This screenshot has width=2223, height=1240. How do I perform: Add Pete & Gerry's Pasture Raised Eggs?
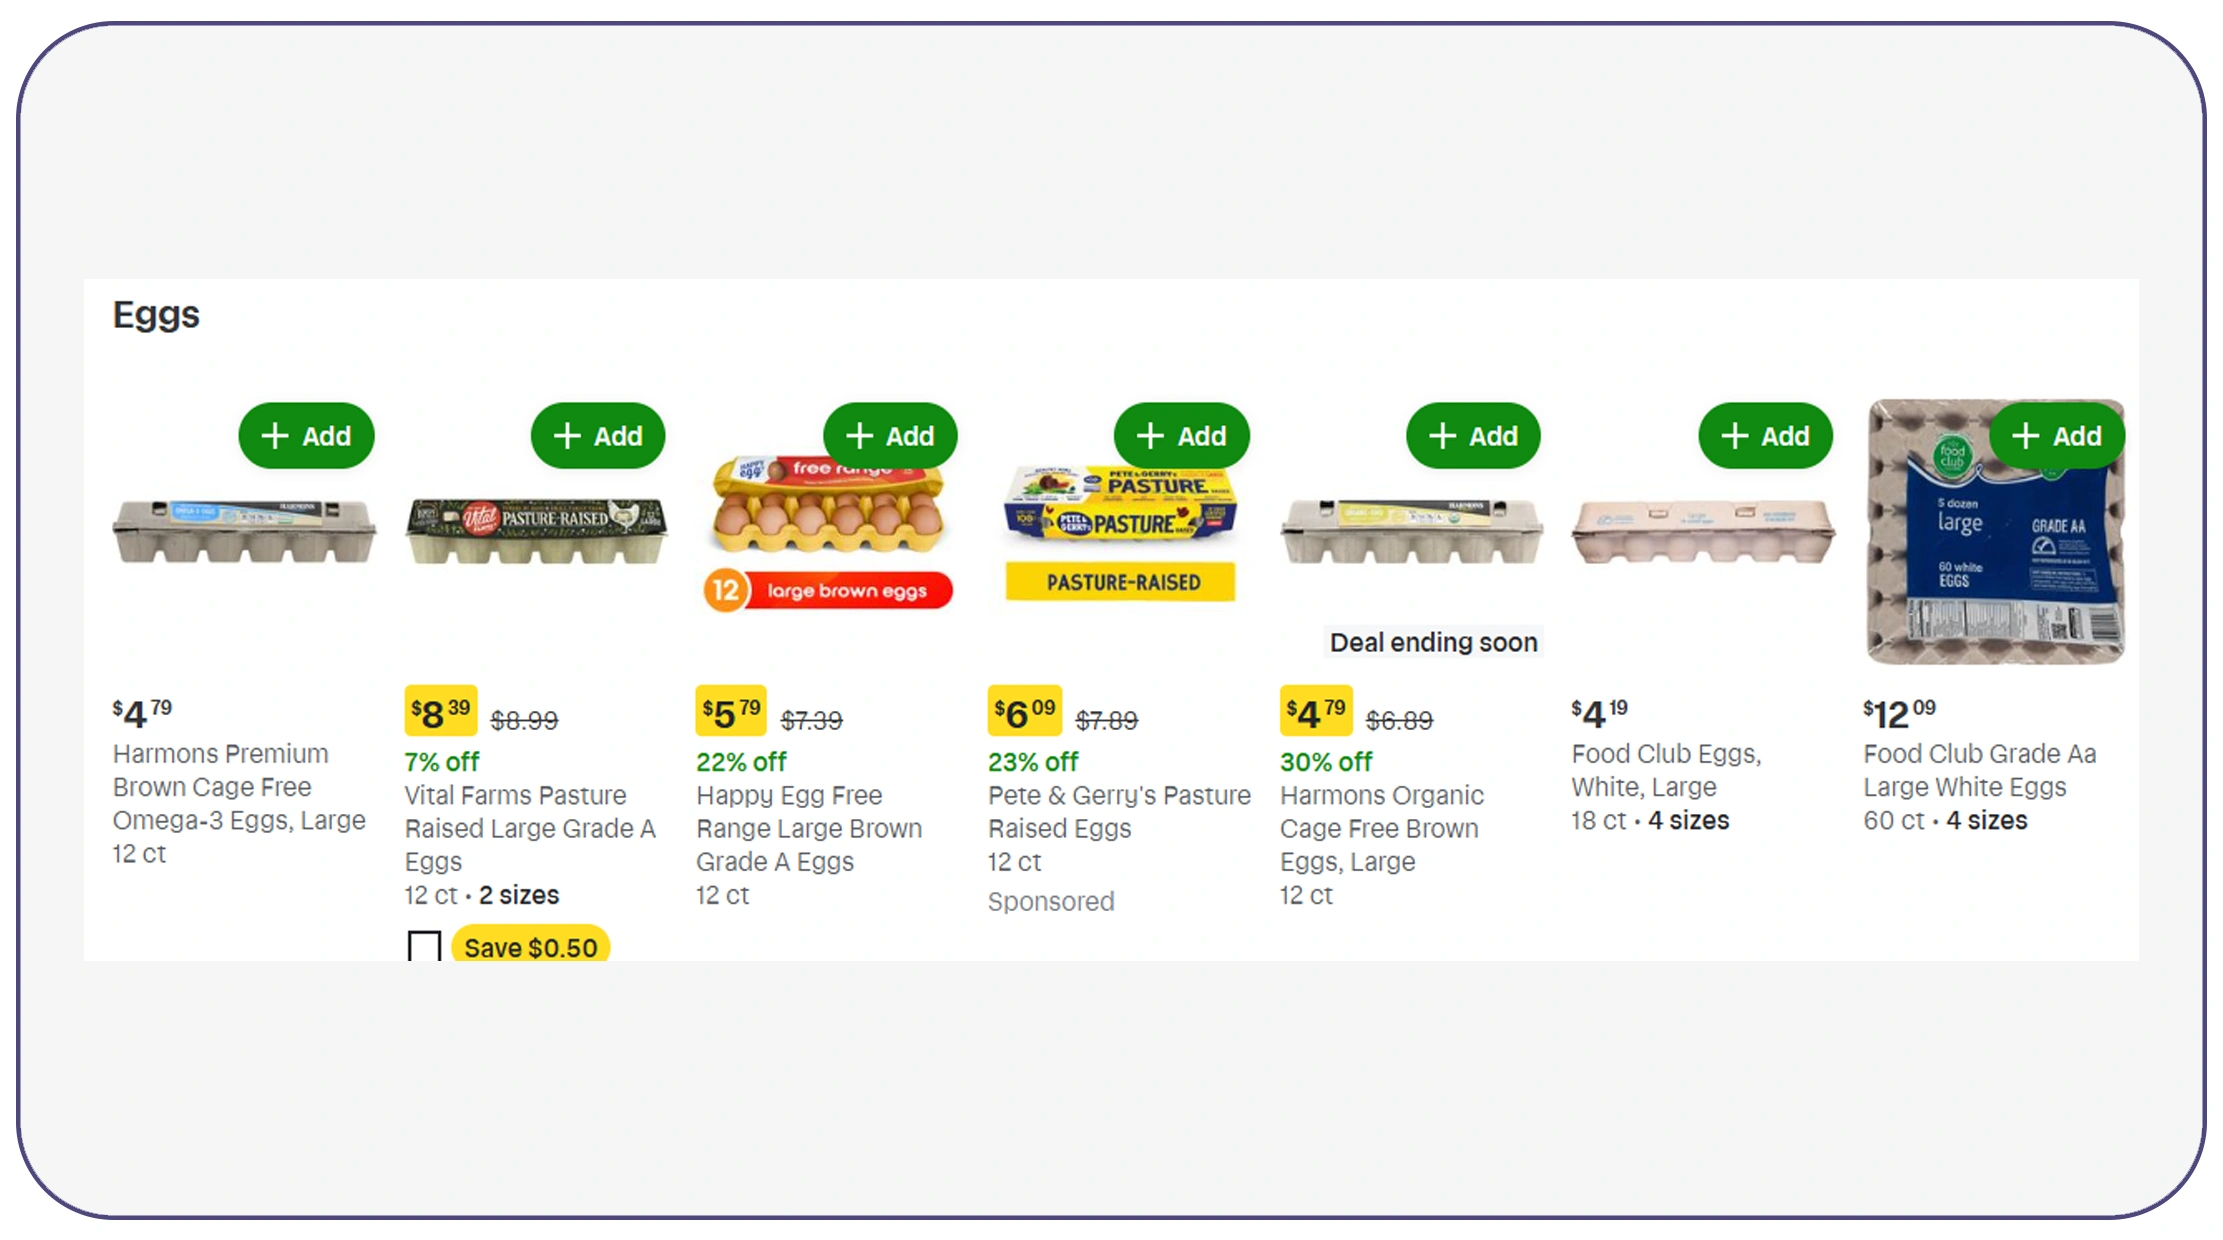(1181, 436)
